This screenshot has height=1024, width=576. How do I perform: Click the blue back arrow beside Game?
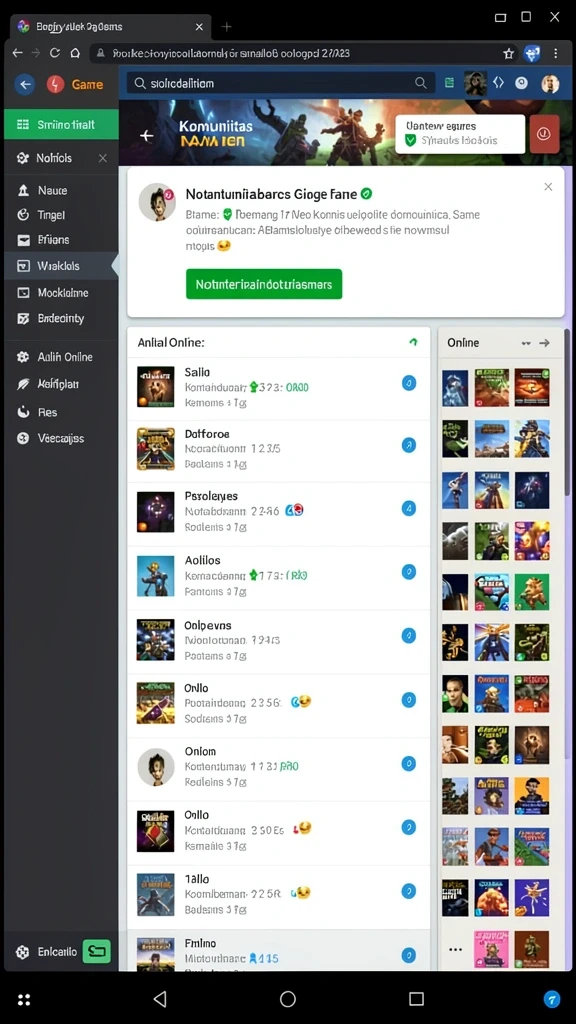pos(25,84)
